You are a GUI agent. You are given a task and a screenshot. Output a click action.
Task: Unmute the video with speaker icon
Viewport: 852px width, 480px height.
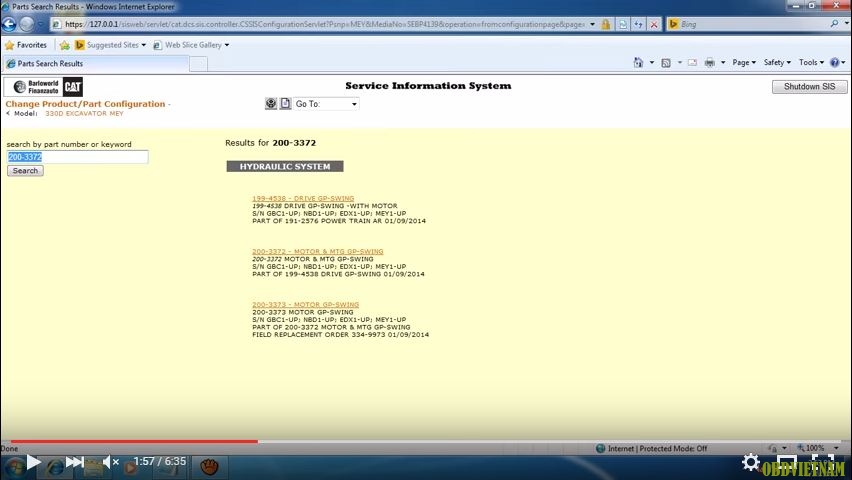(108, 462)
